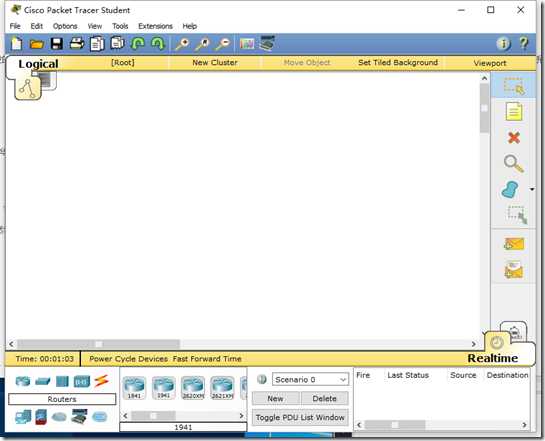Pick the Place Note tool
This screenshot has width=545, height=441.
514,112
